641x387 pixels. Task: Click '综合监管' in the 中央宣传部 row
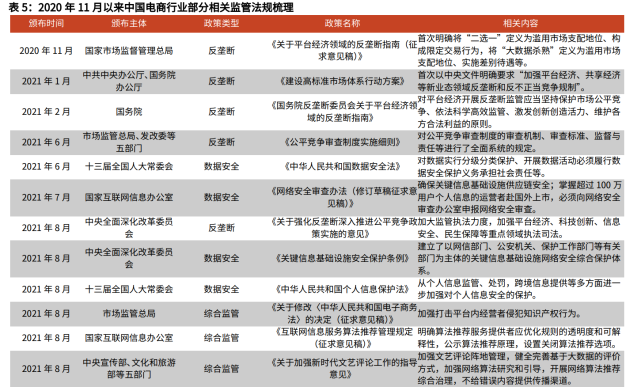pos(222,369)
